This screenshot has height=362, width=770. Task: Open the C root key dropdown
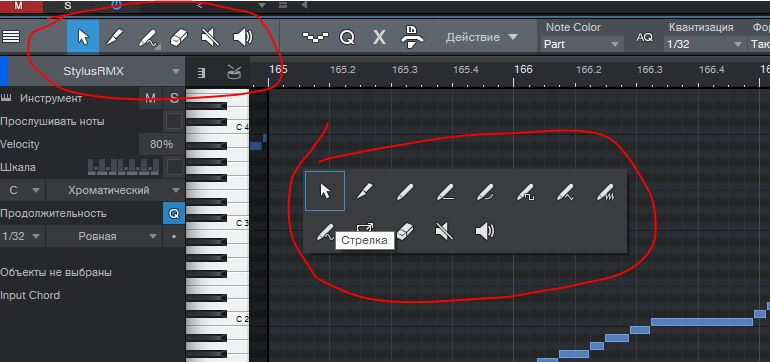pyautogui.click(x=22, y=191)
